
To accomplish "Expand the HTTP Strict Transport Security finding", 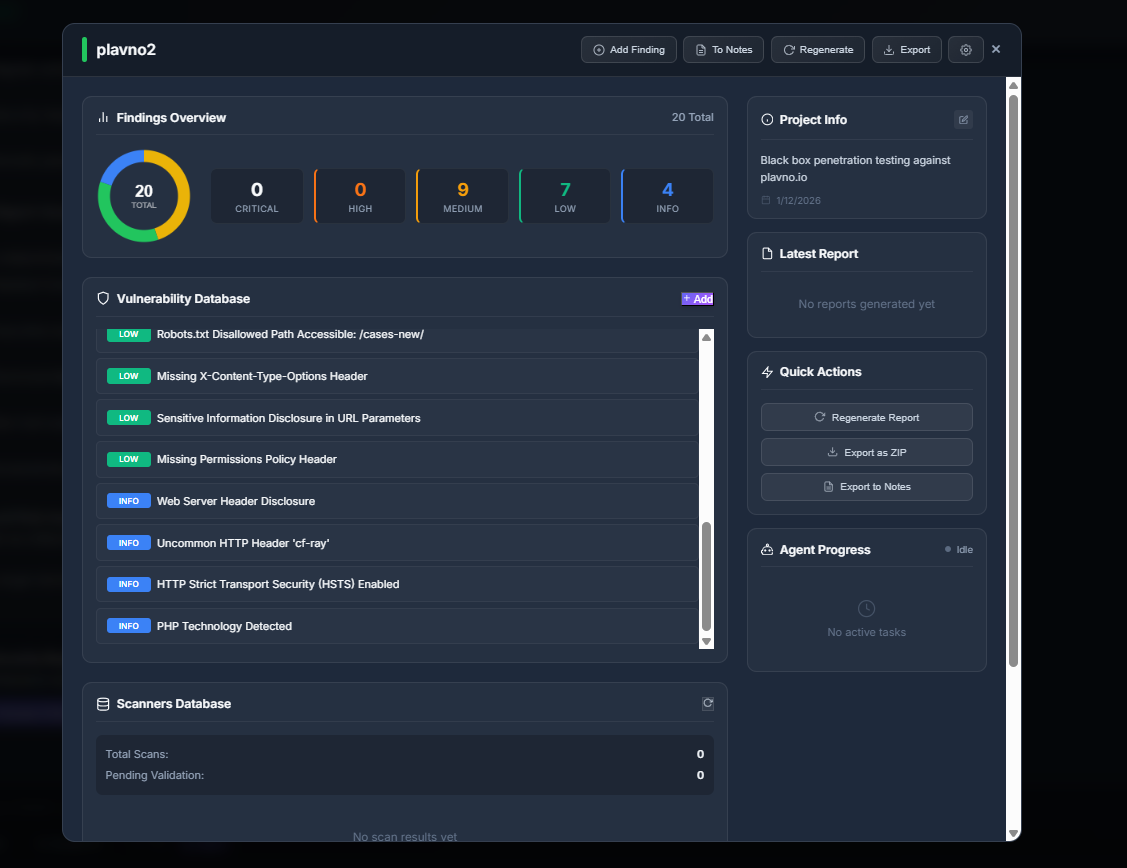I will [278, 584].
